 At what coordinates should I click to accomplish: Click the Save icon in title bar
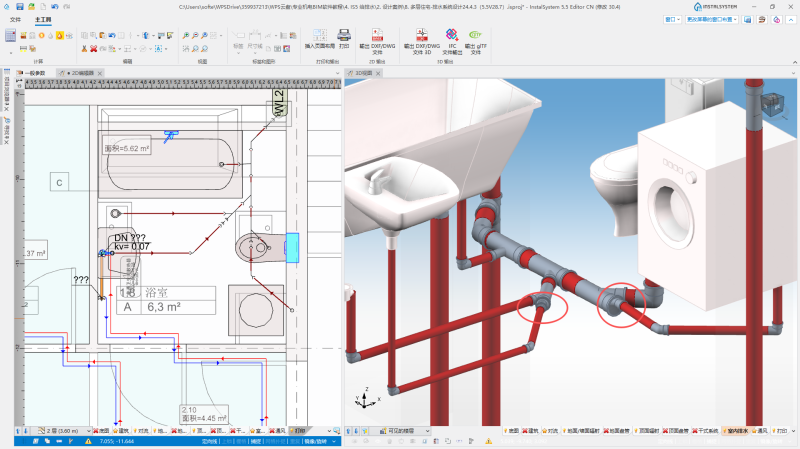click(x=19, y=7)
